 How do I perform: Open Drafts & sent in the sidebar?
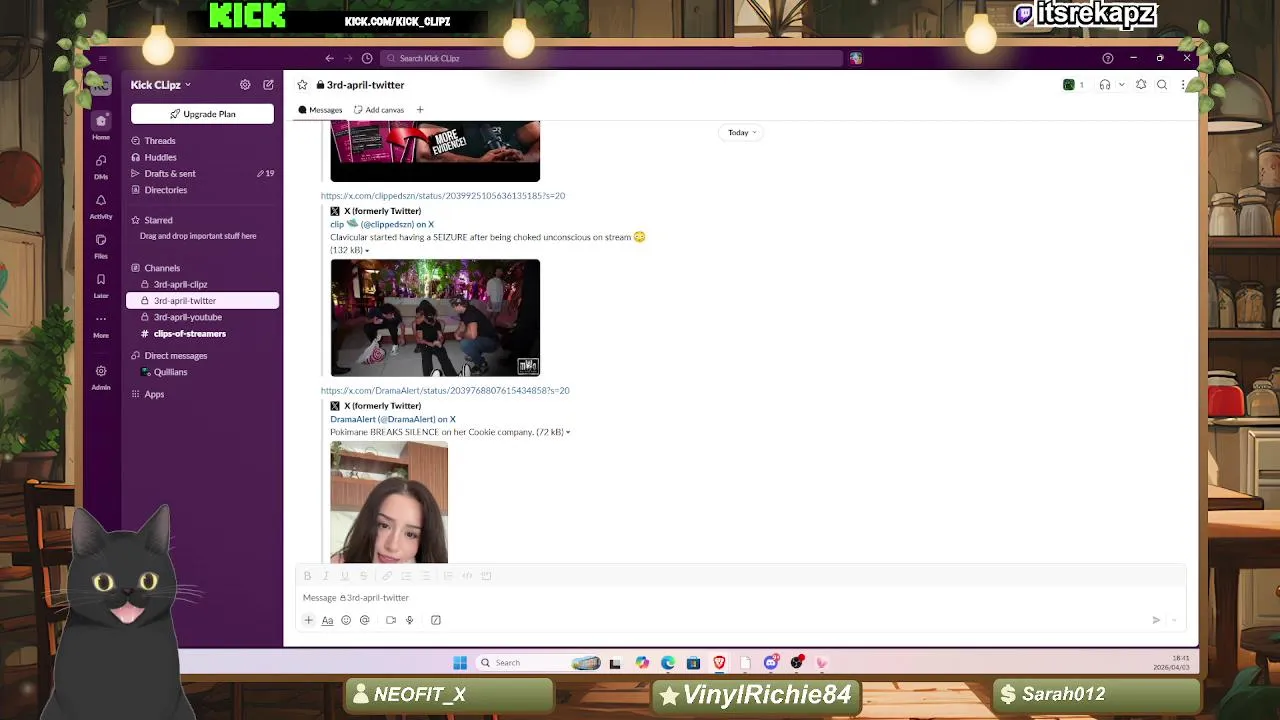click(202, 174)
